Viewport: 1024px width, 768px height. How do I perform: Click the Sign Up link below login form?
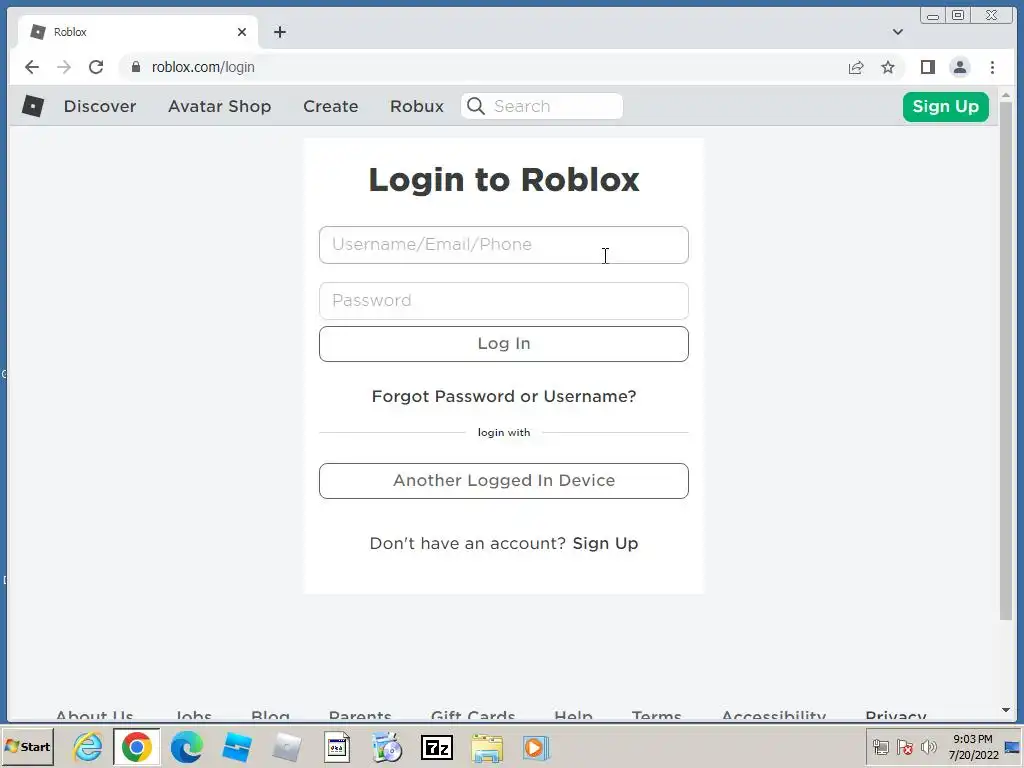click(605, 543)
